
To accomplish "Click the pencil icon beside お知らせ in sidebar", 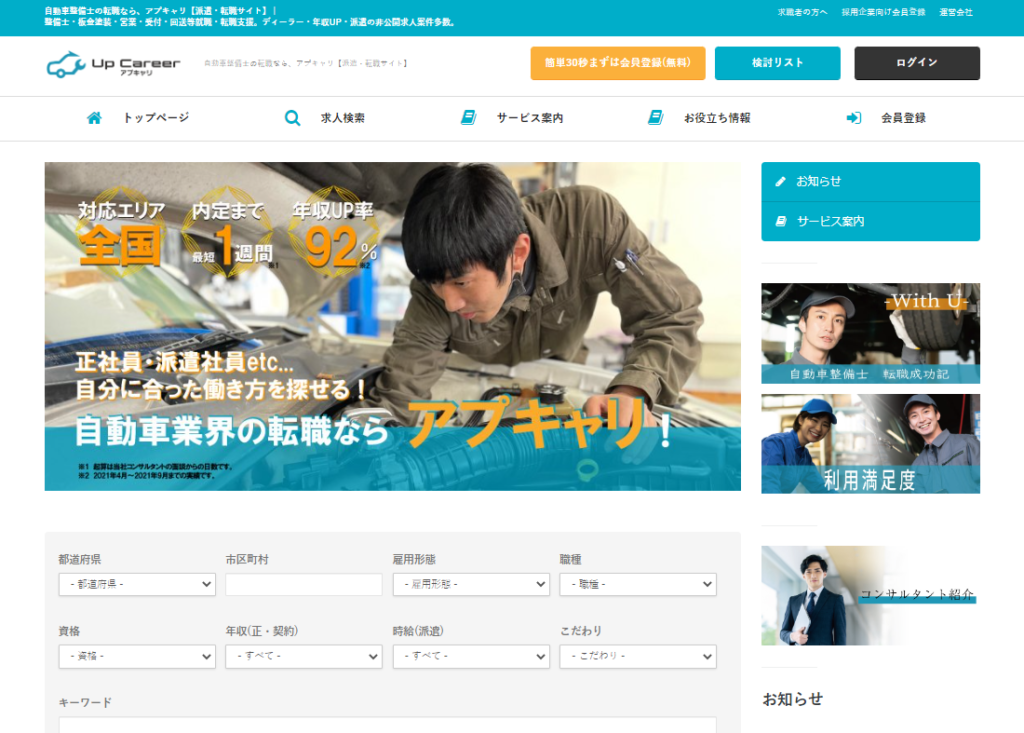I will pos(781,182).
